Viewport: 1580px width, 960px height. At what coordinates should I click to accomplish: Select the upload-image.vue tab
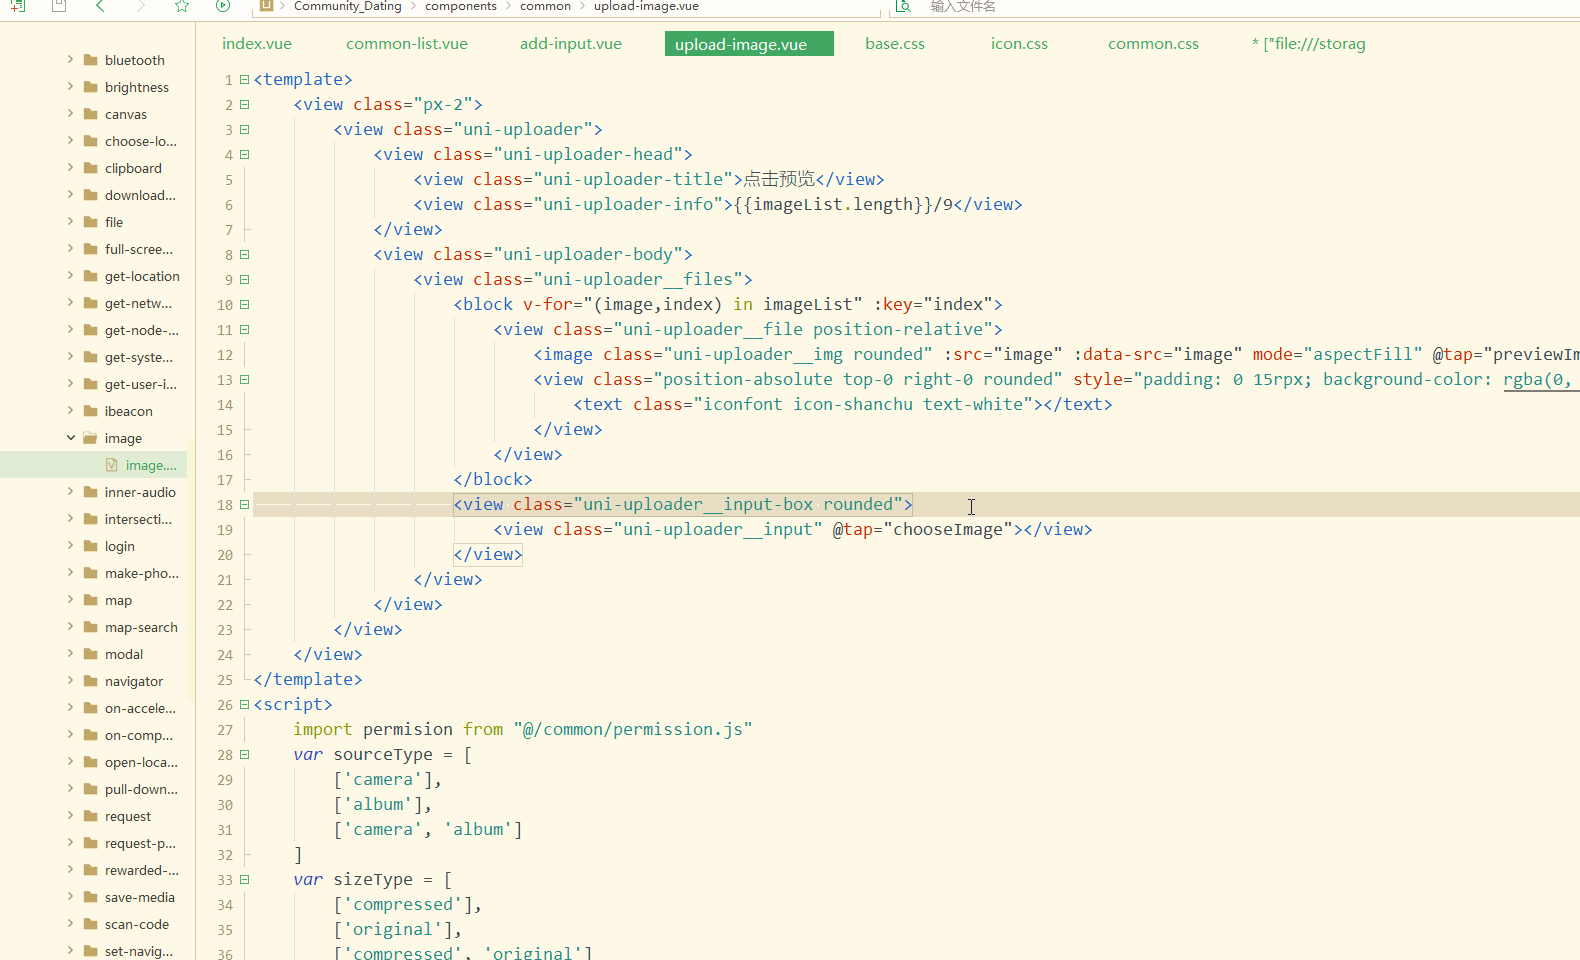tap(749, 44)
